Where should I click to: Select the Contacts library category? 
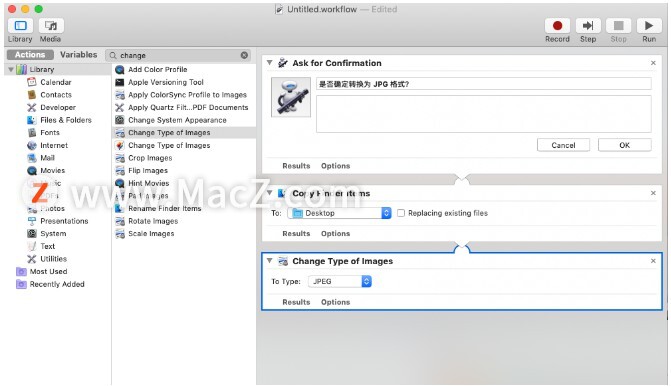[x=56, y=95]
